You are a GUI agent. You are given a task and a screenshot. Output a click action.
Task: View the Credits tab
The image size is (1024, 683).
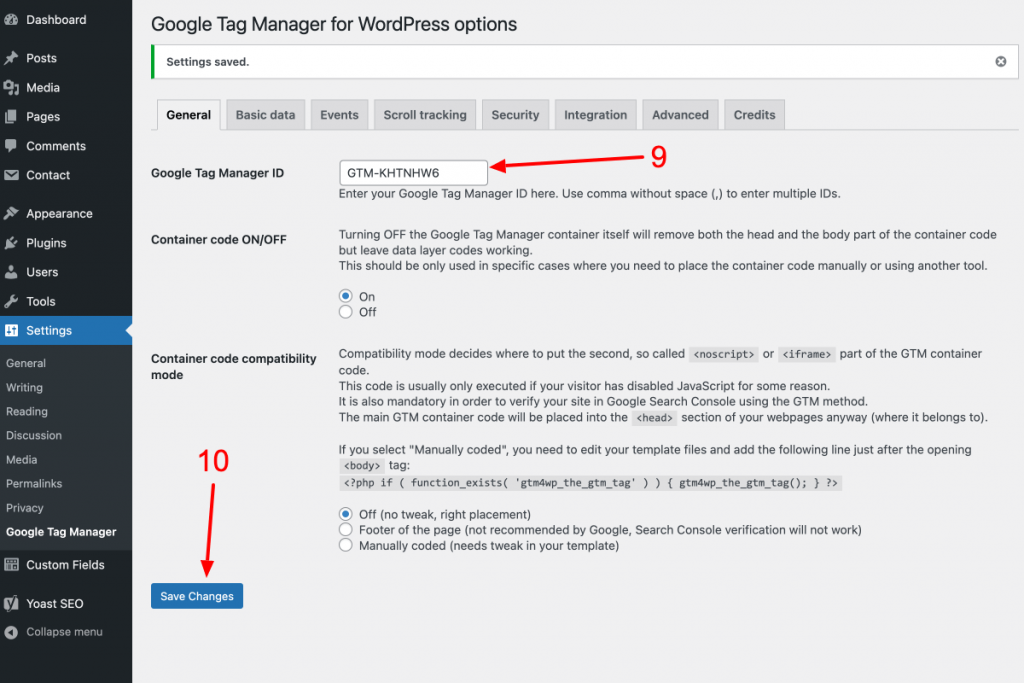tap(754, 115)
